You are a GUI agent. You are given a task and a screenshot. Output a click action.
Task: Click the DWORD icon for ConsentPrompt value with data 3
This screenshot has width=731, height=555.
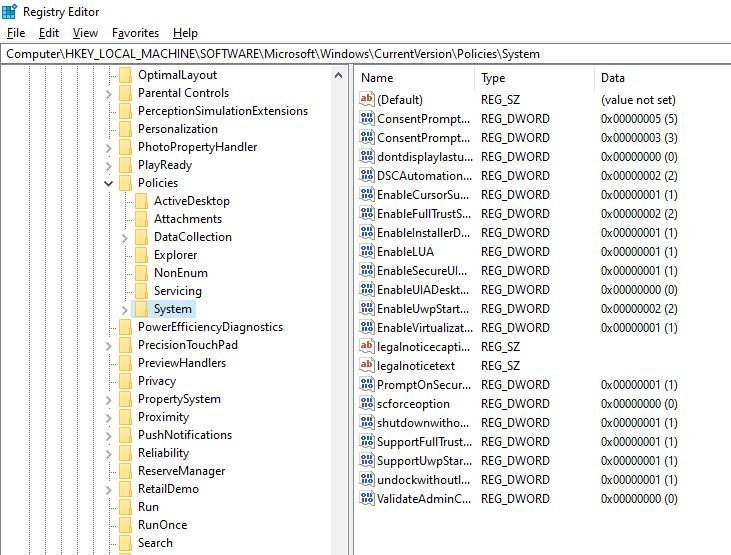pyautogui.click(x=367, y=137)
